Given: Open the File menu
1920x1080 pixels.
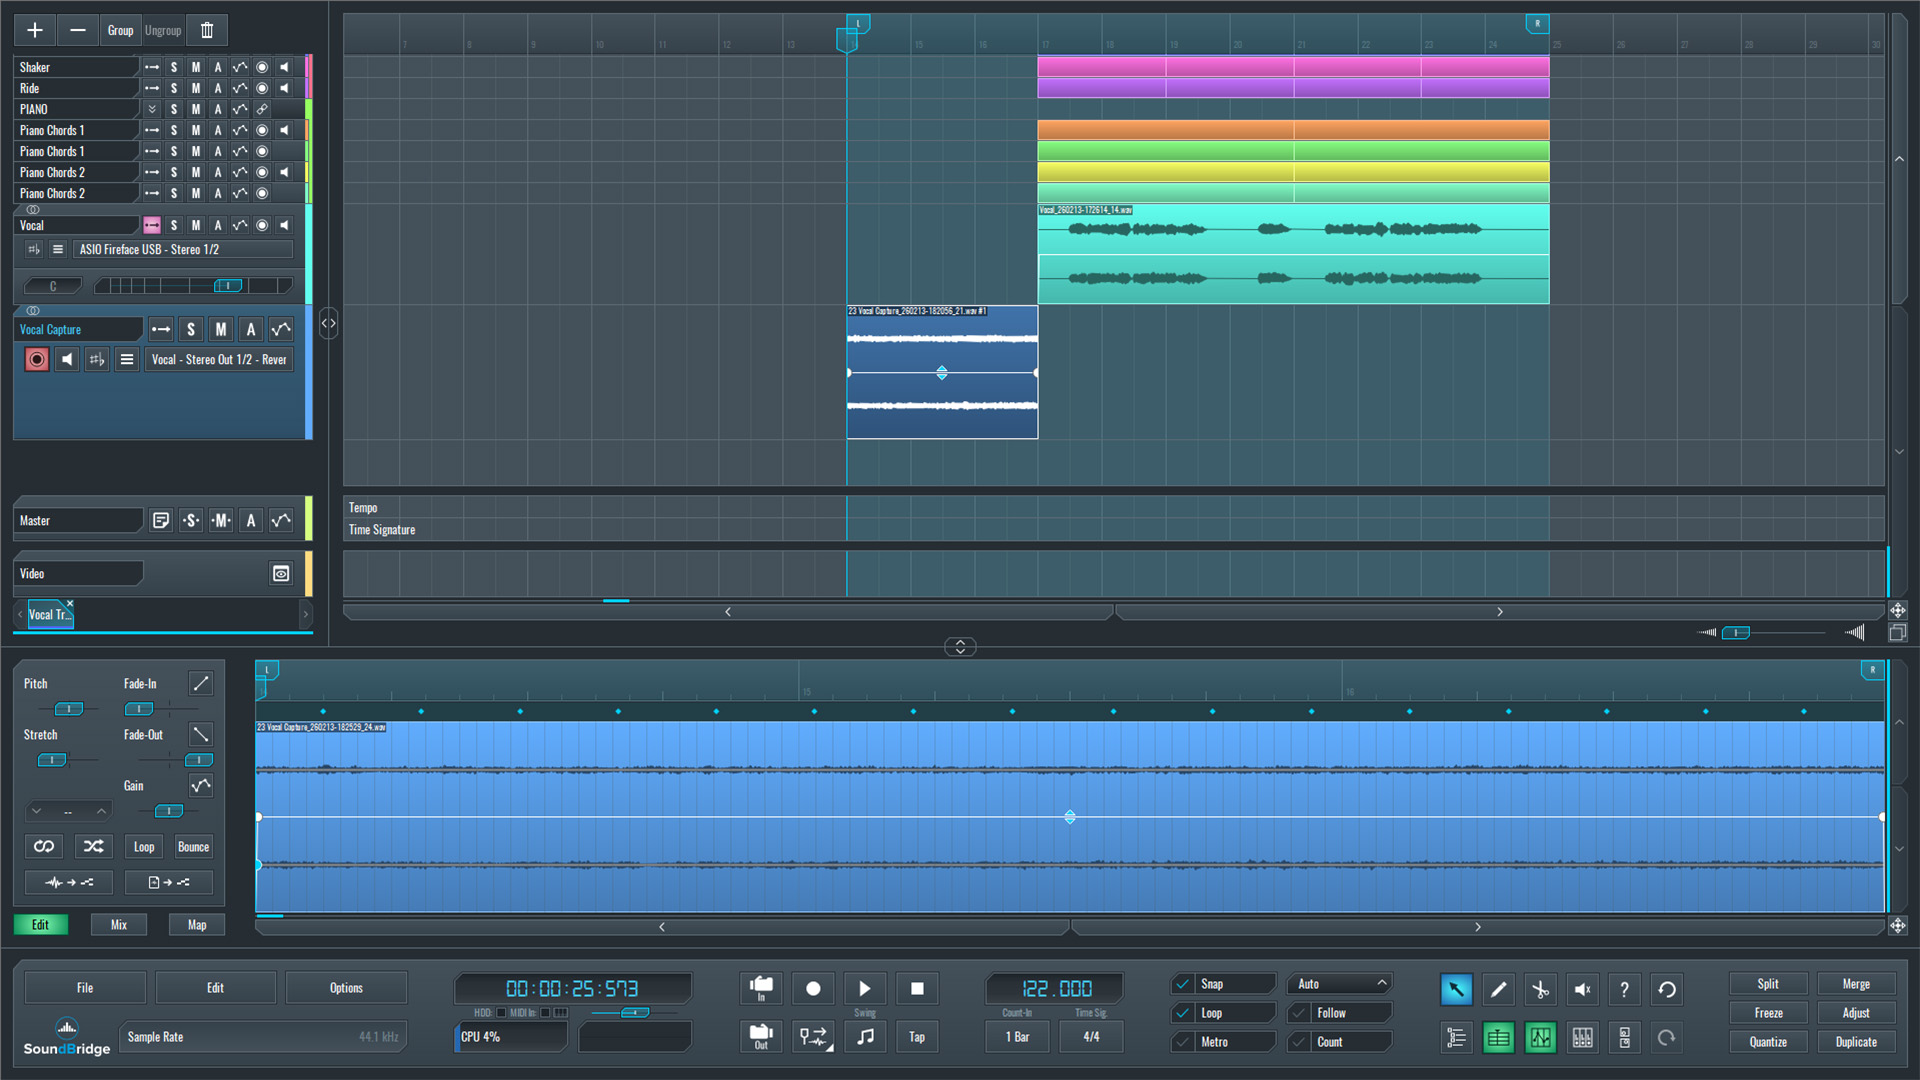Looking at the screenshot, I should pyautogui.click(x=85, y=988).
